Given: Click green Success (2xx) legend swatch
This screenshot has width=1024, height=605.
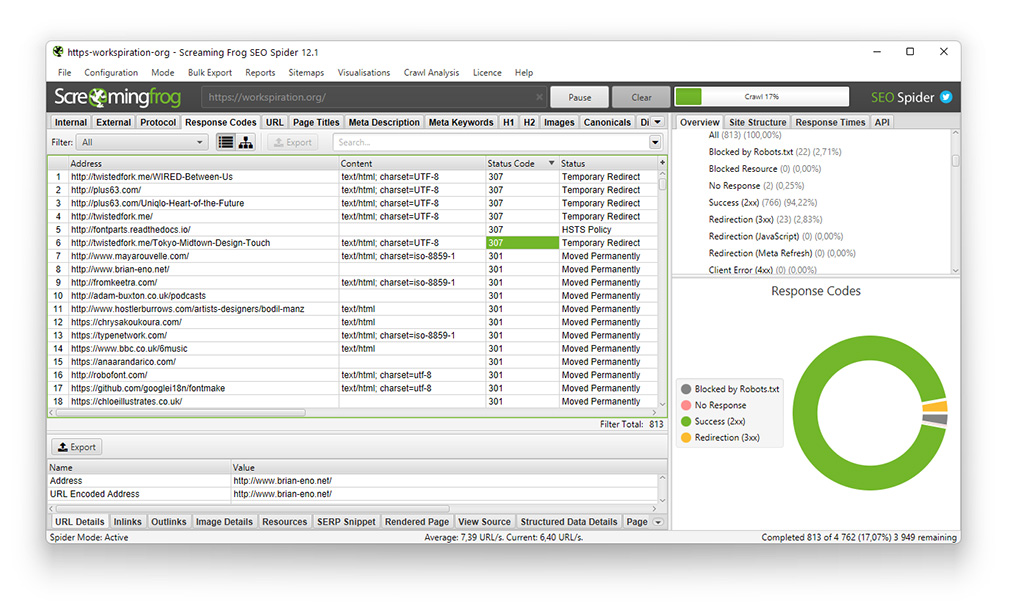Looking at the screenshot, I should tap(686, 421).
